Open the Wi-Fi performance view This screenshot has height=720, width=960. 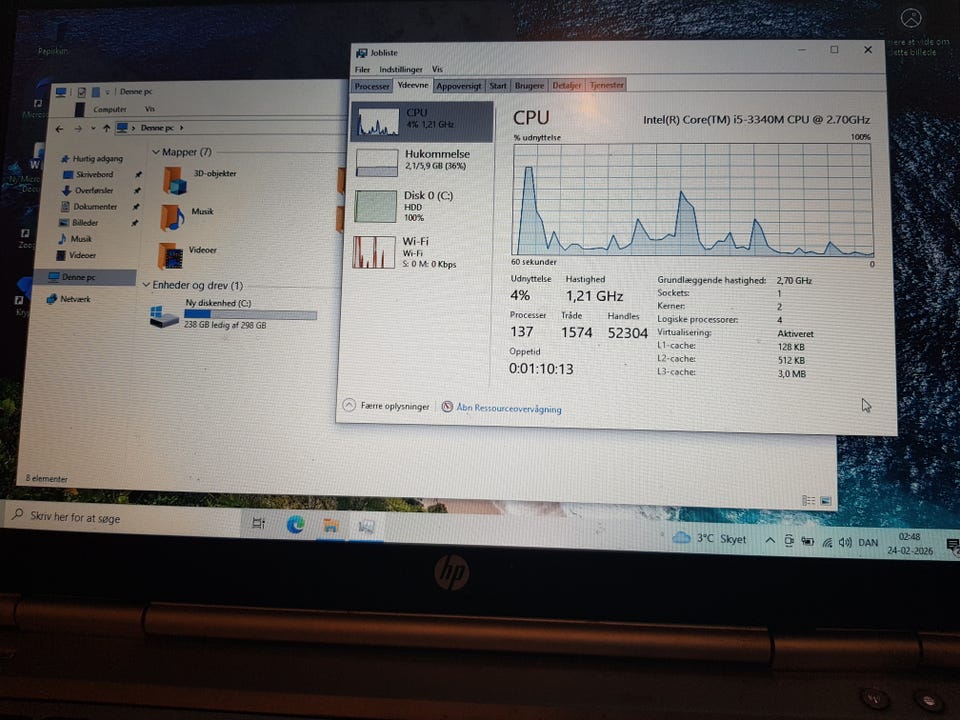coord(421,252)
